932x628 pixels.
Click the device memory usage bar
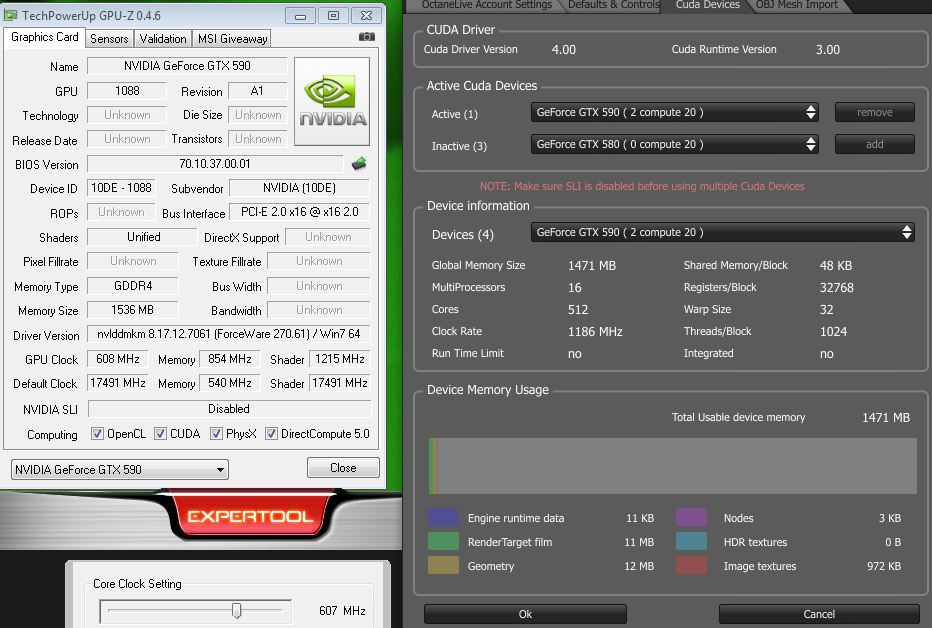(673, 466)
